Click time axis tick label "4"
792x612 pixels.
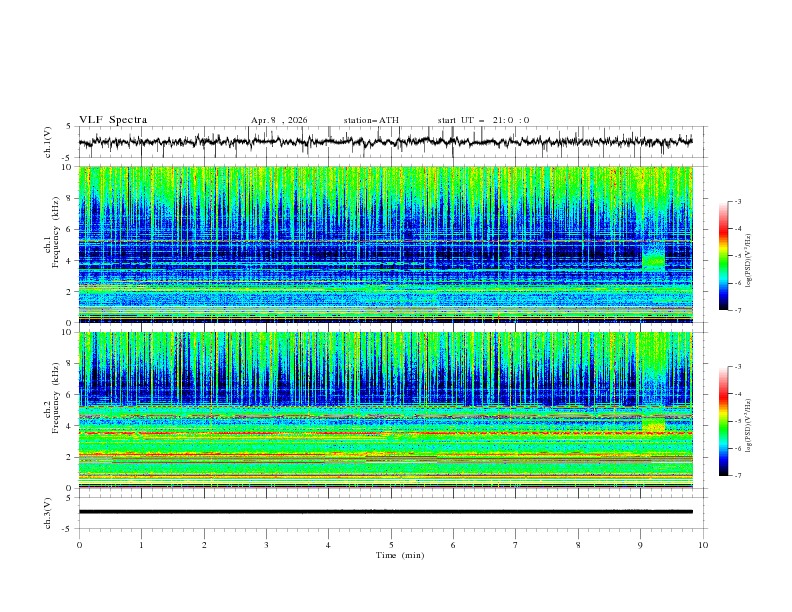pyautogui.click(x=328, y=545)
